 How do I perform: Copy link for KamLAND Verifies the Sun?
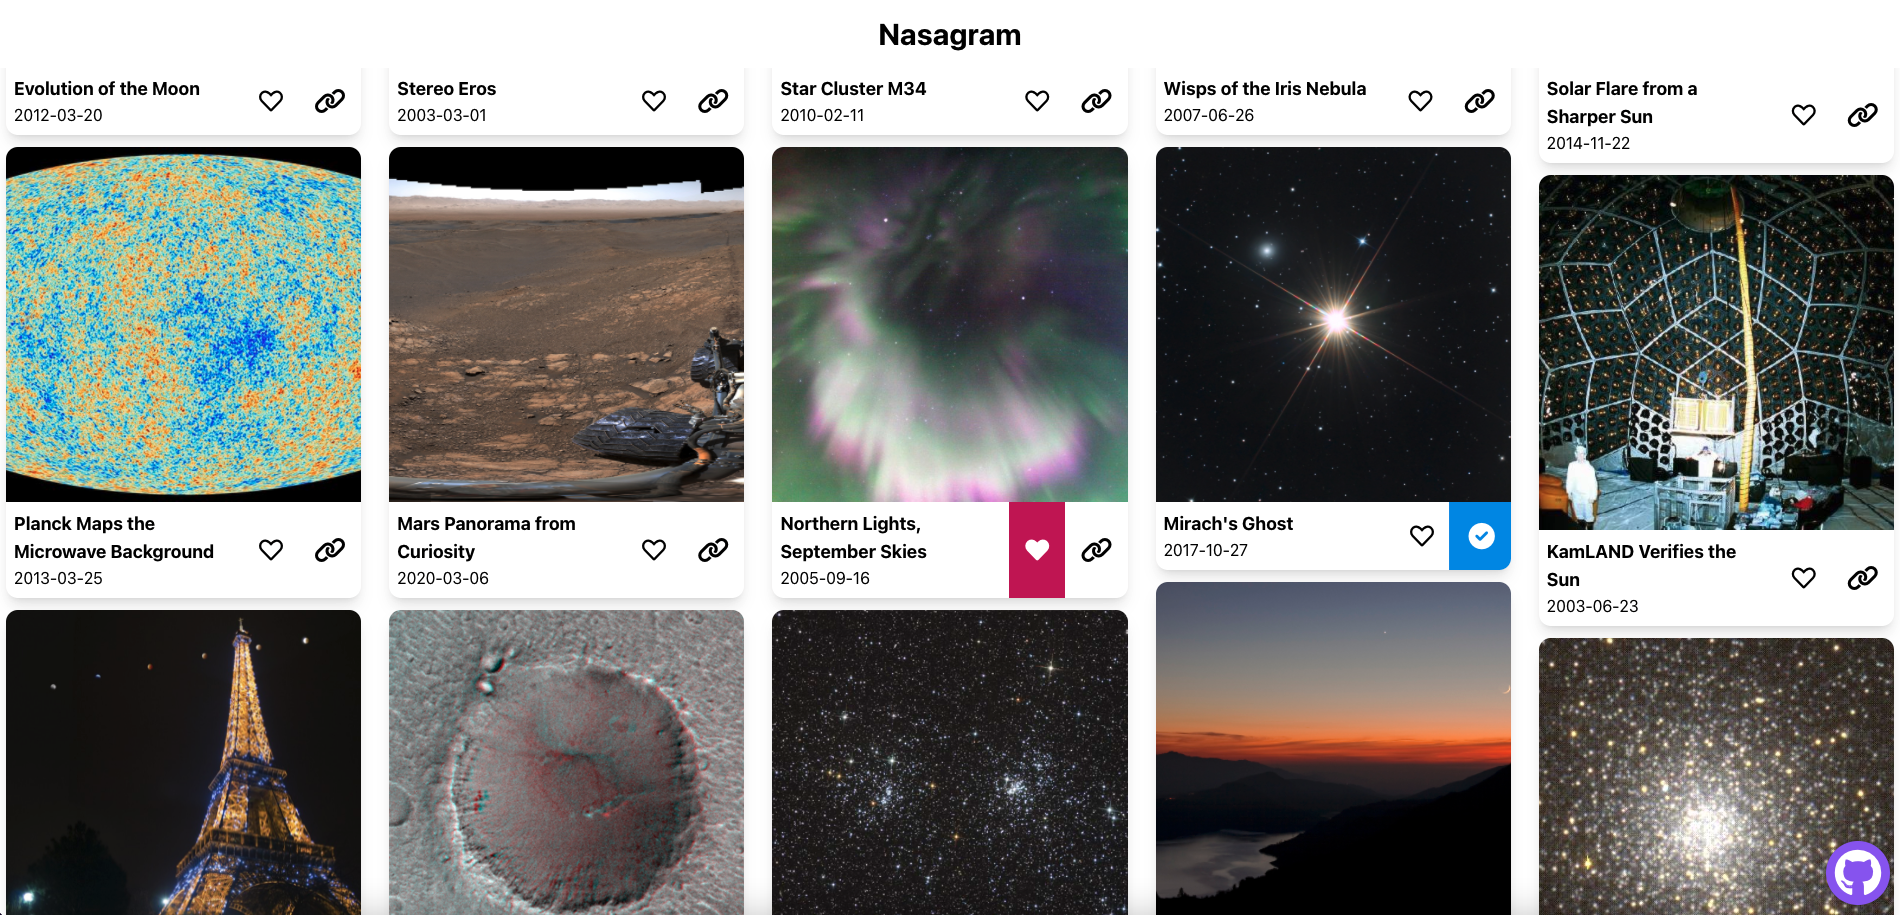click(1862, 578)
